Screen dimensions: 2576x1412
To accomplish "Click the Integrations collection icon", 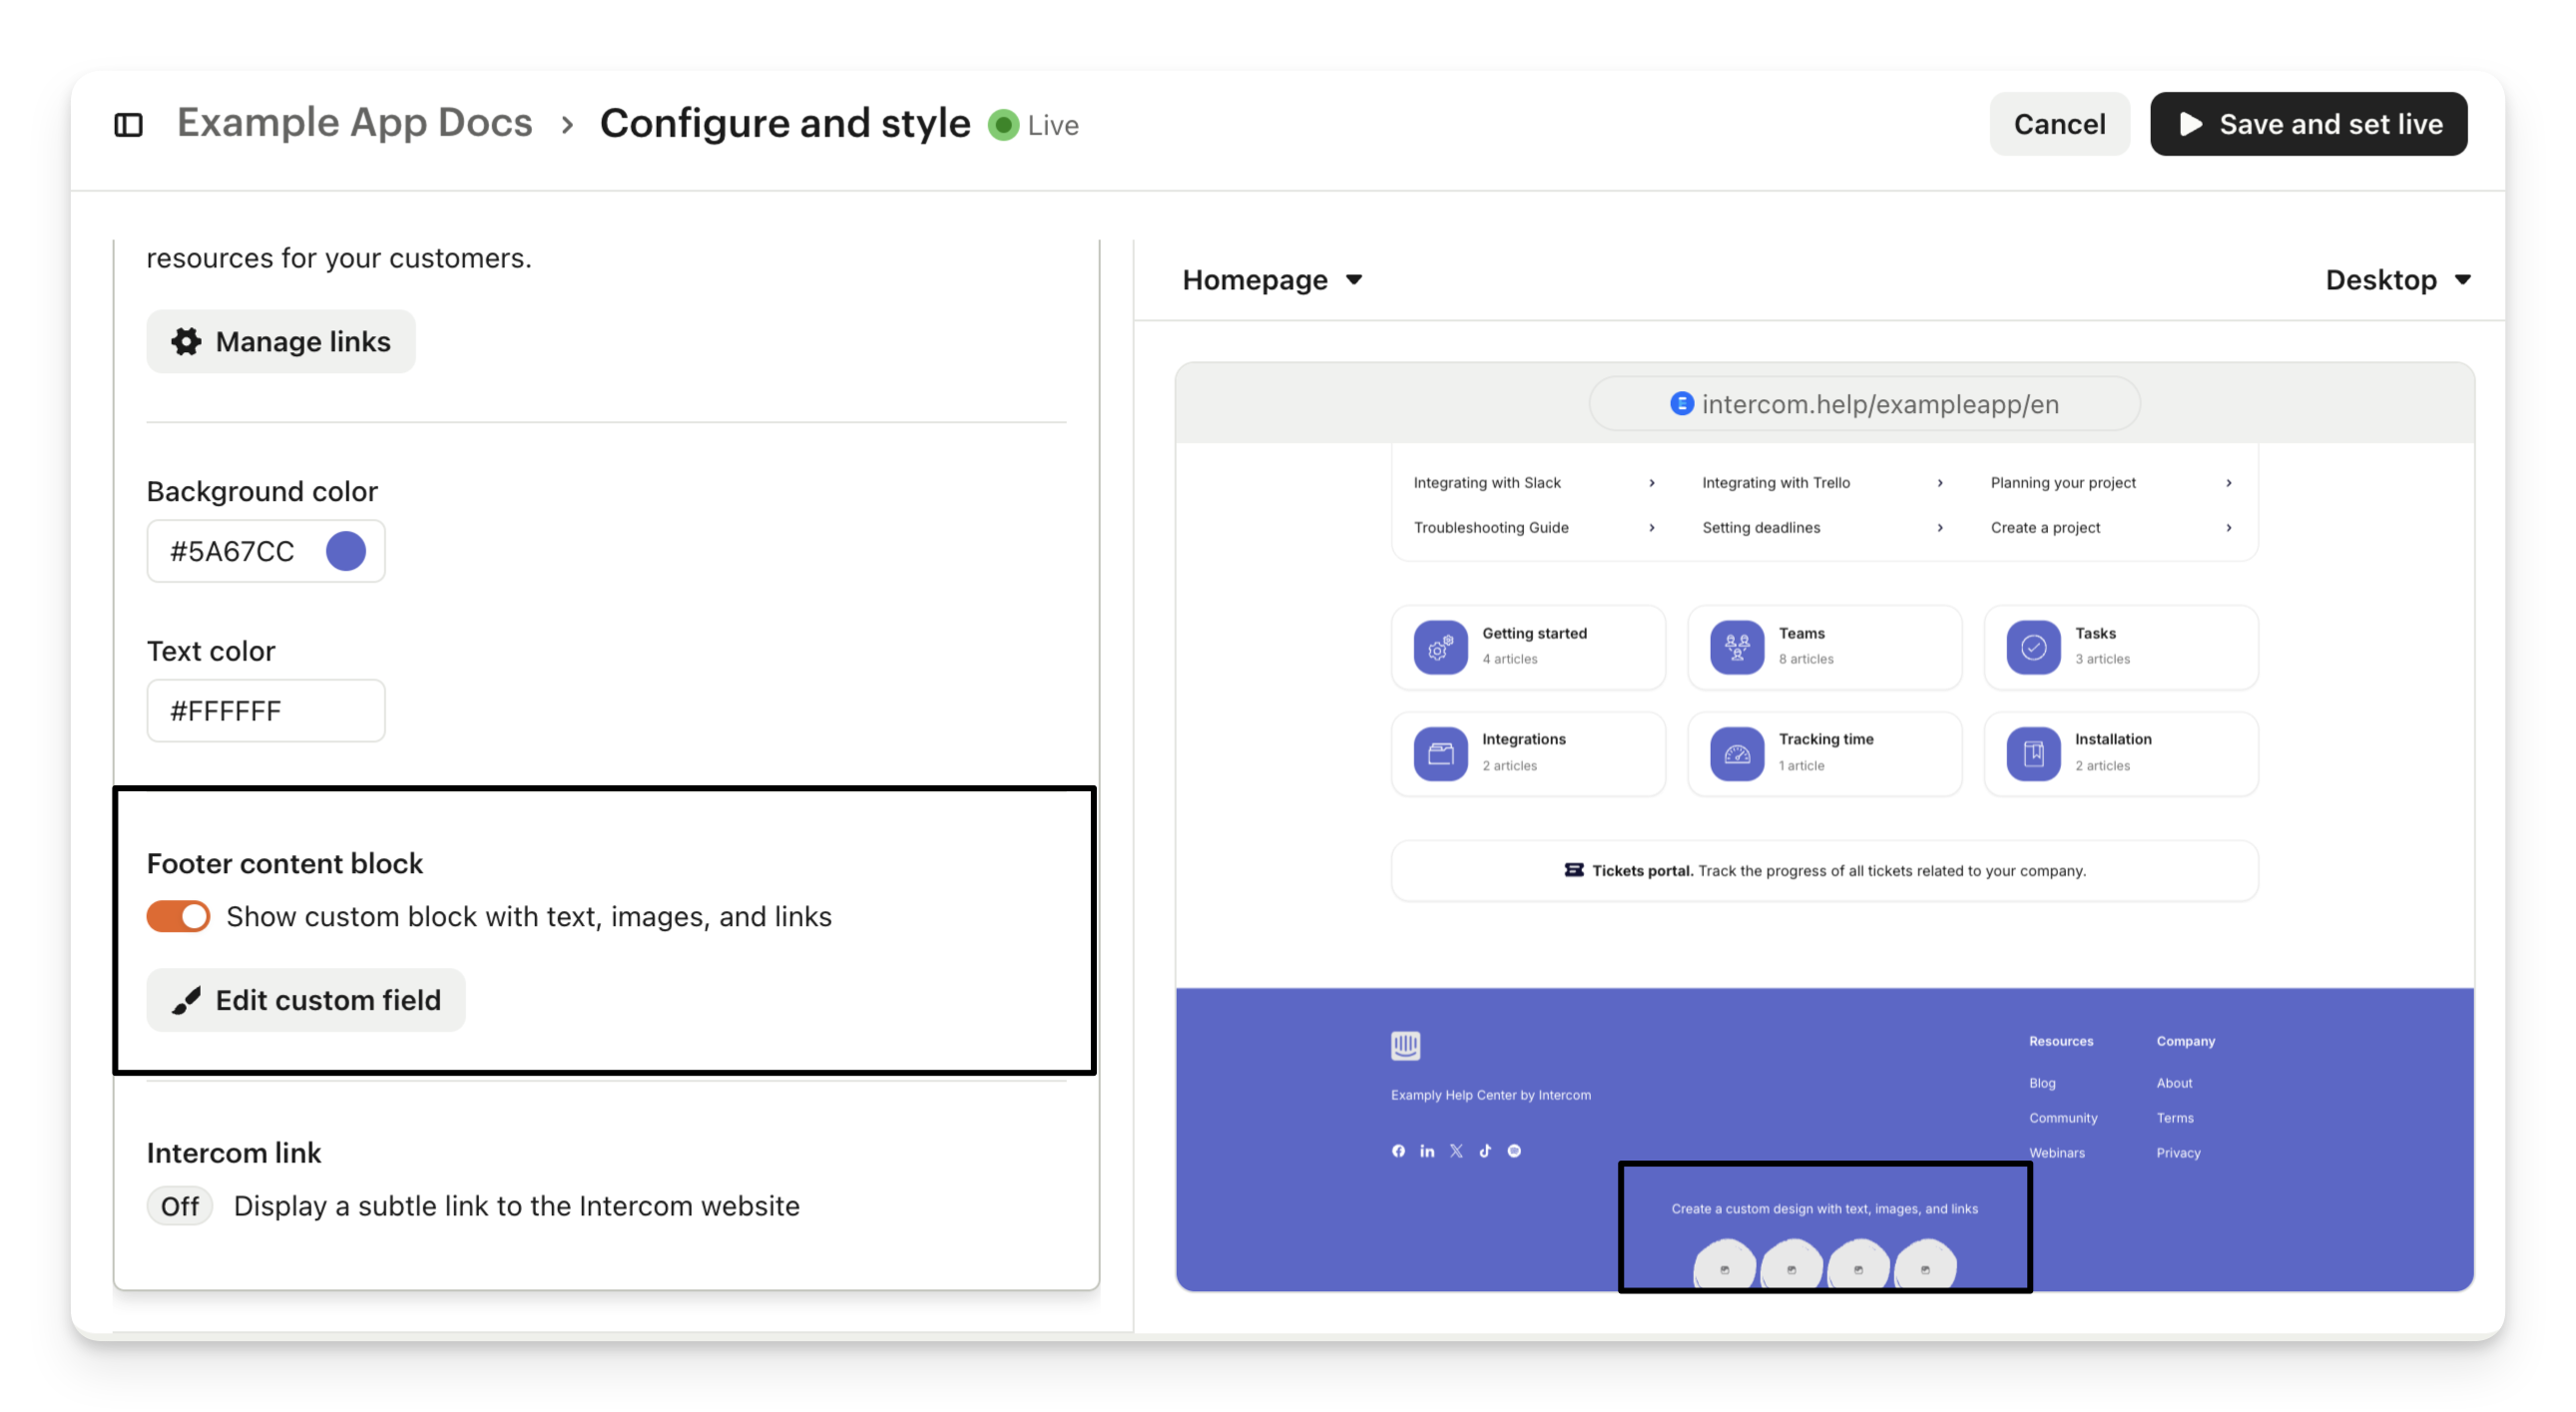I will point(1440,753).
